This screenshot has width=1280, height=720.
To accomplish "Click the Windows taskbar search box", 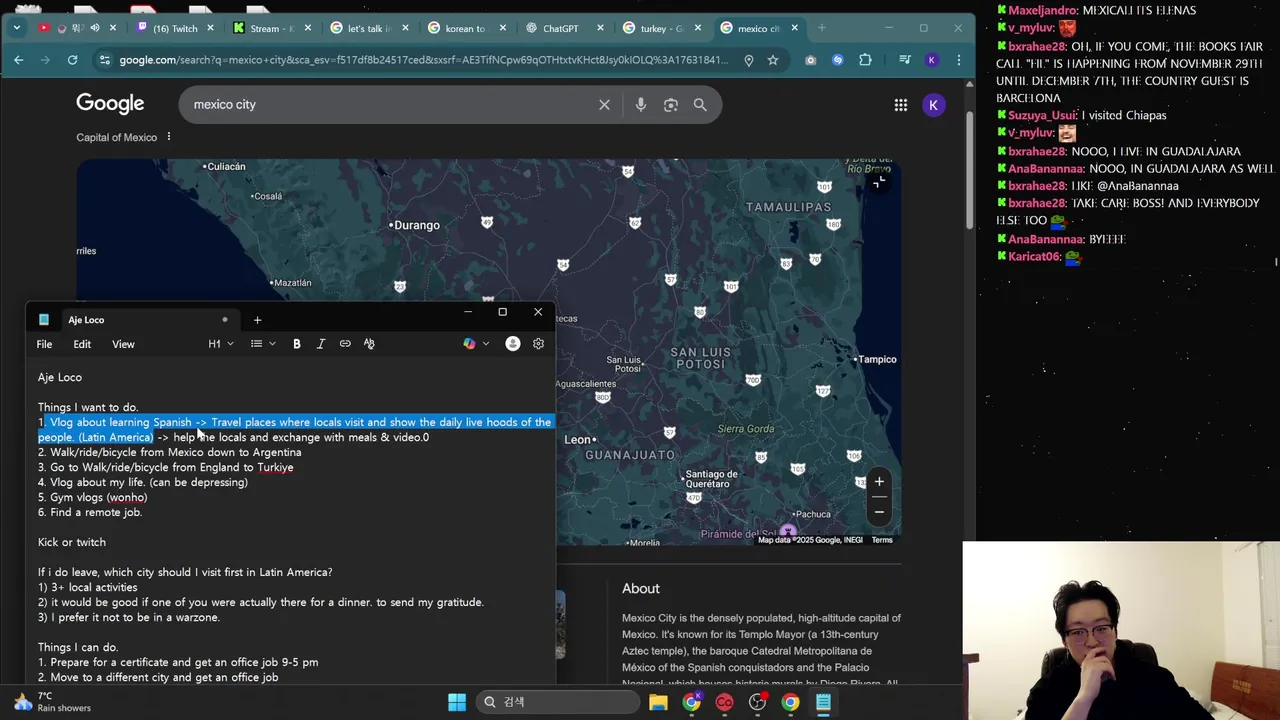I will click(556, 702).
